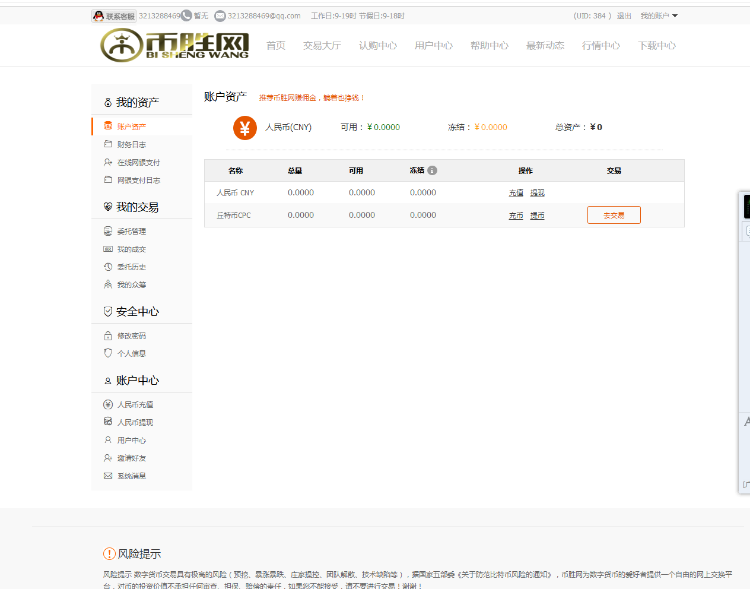Image resolution: width=750 pixels, height=589 pixels.
Task: Expand the 我的账户 dropdown
Action: (658, 16)
